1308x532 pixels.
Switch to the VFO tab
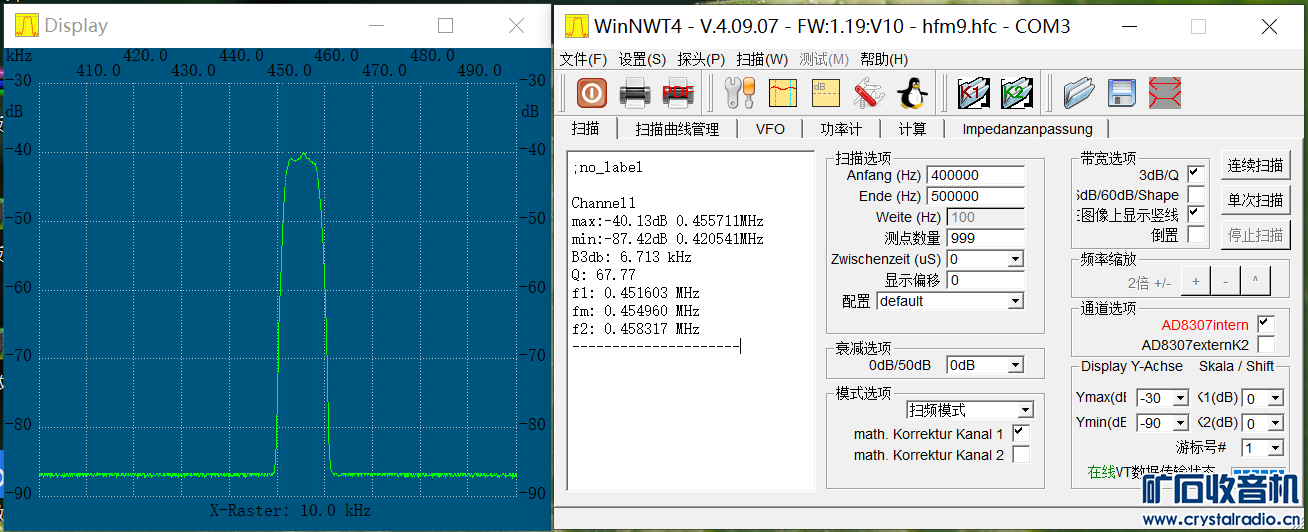[x=770, y=128]
